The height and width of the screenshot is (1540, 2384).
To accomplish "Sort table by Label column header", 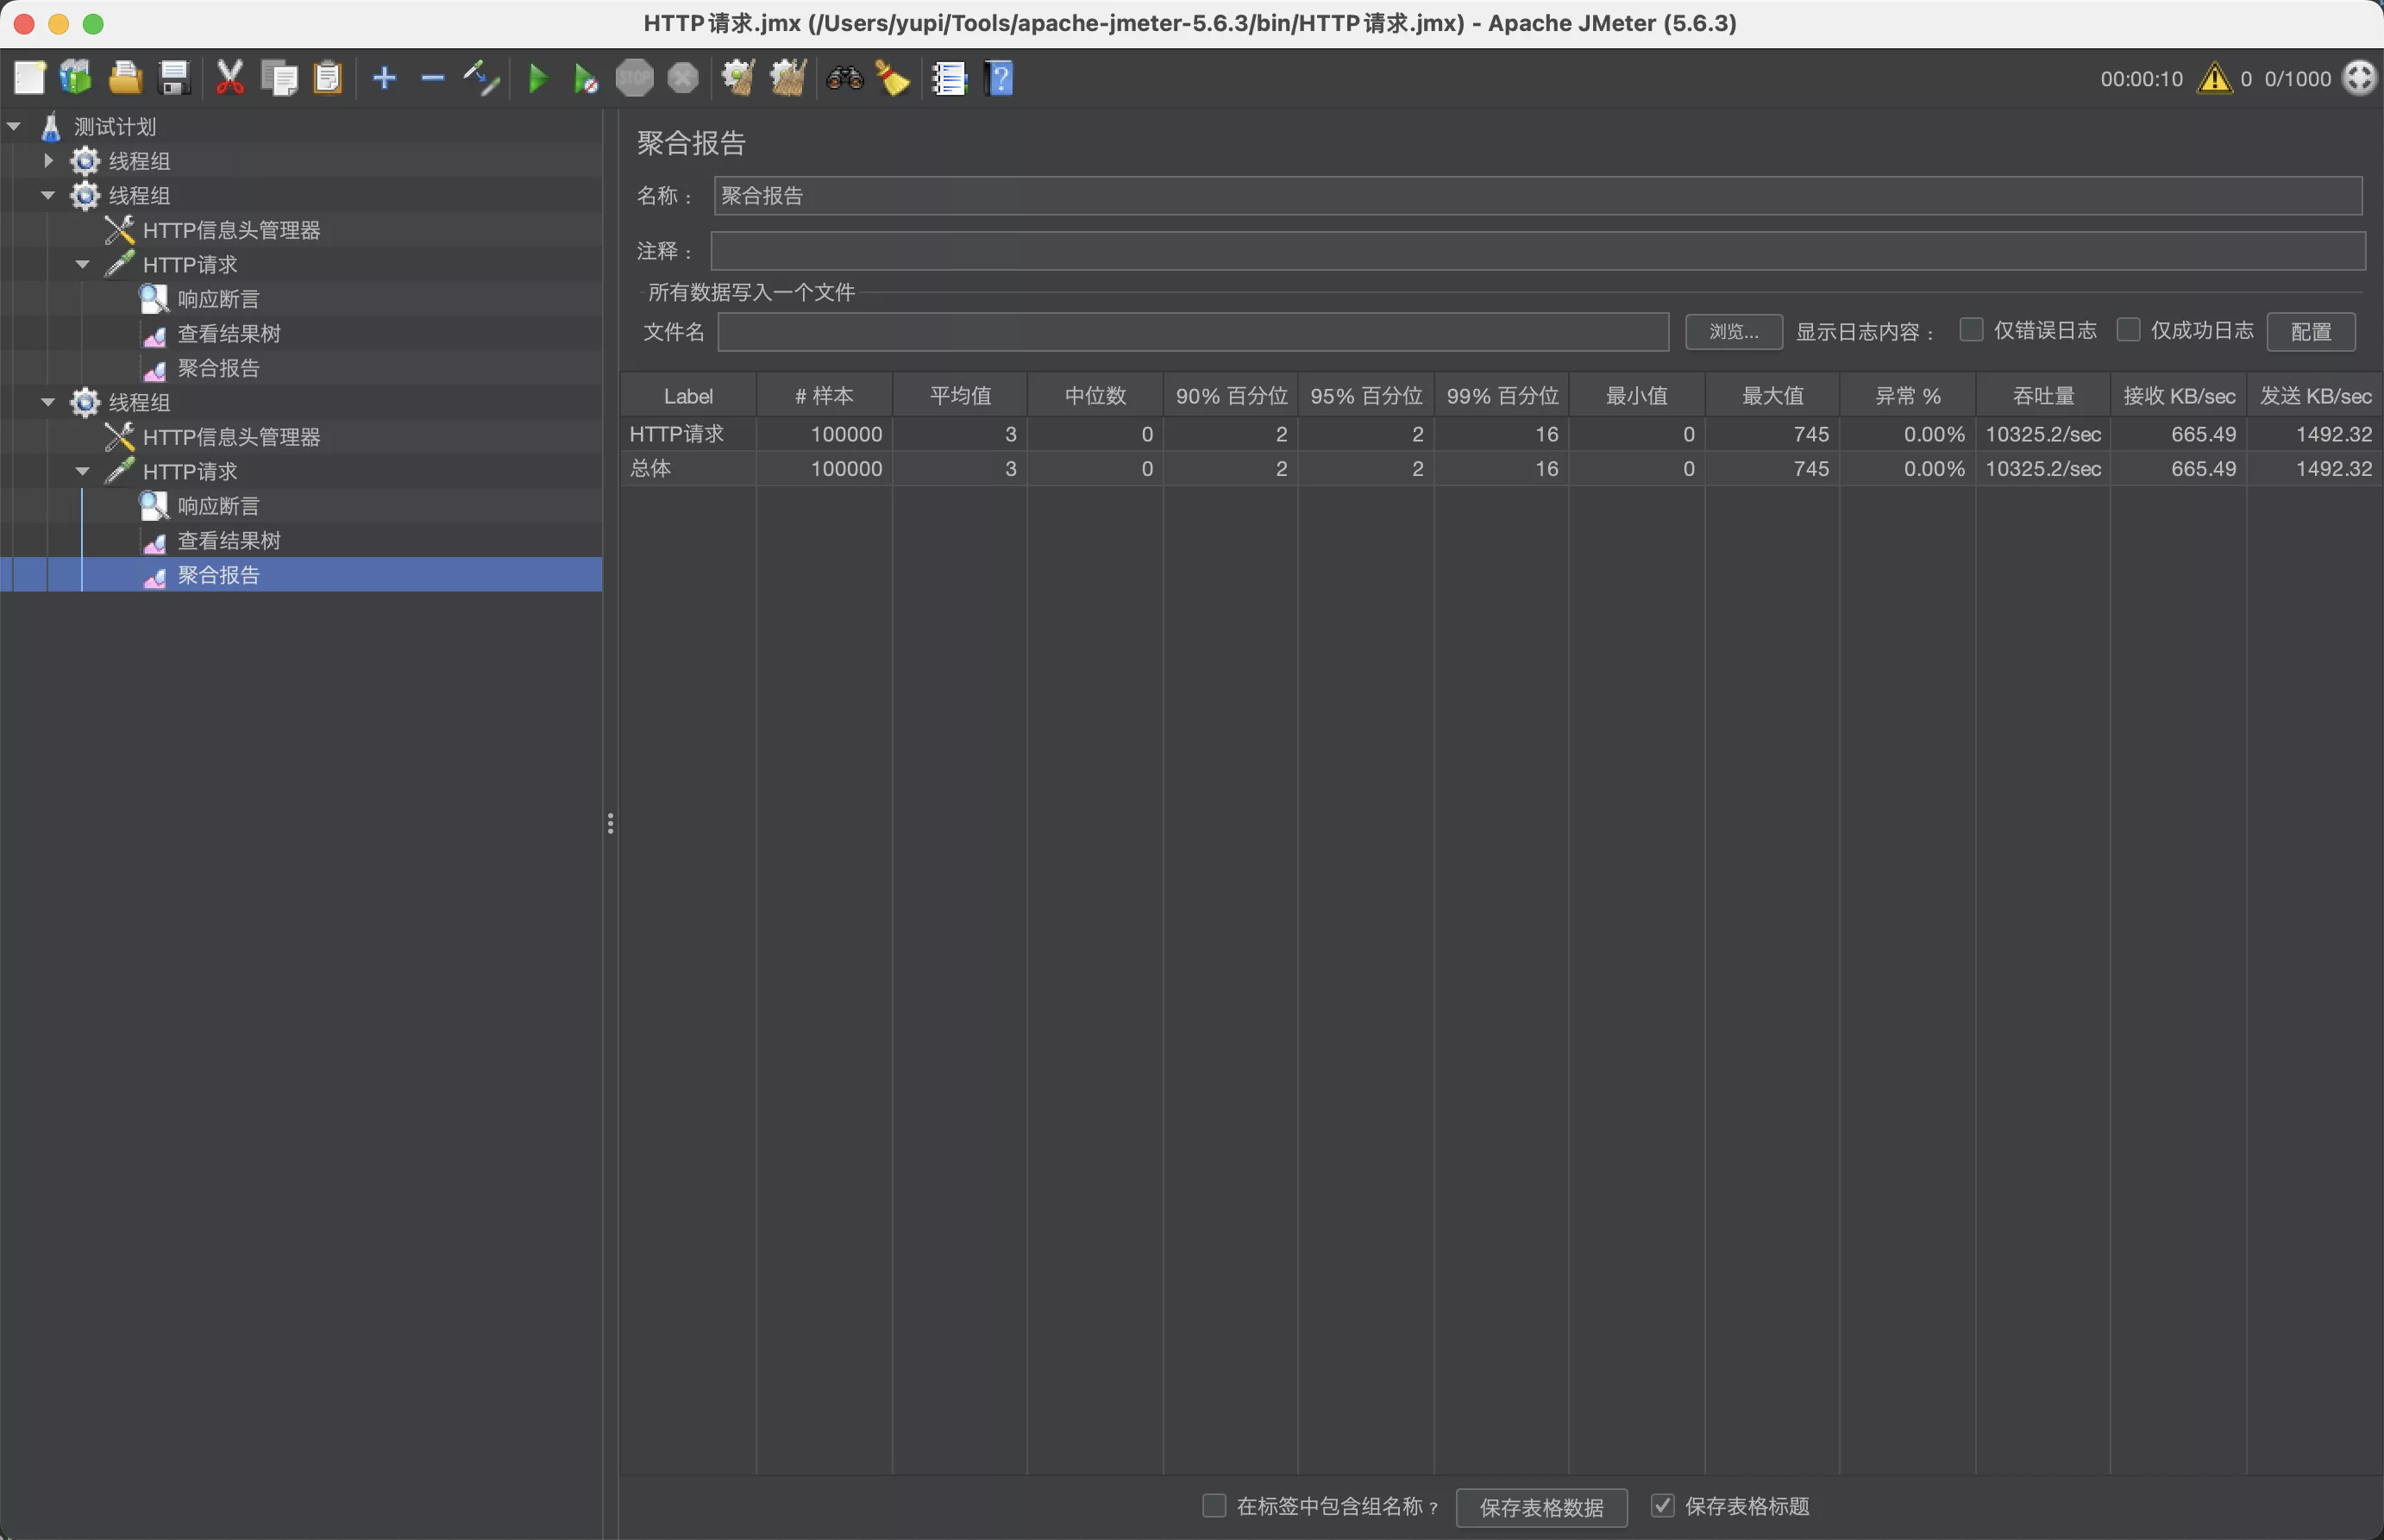I will point(688,396).
